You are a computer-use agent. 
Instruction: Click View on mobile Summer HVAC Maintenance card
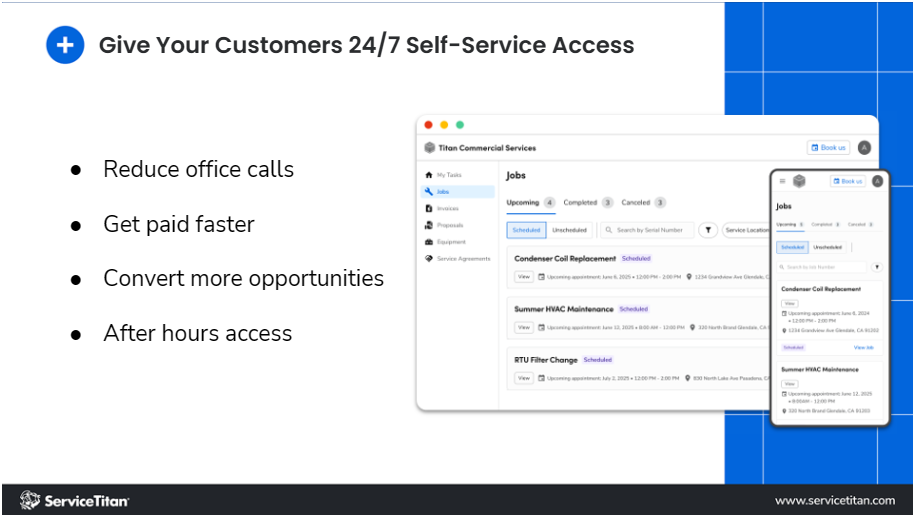click(790, 384)
